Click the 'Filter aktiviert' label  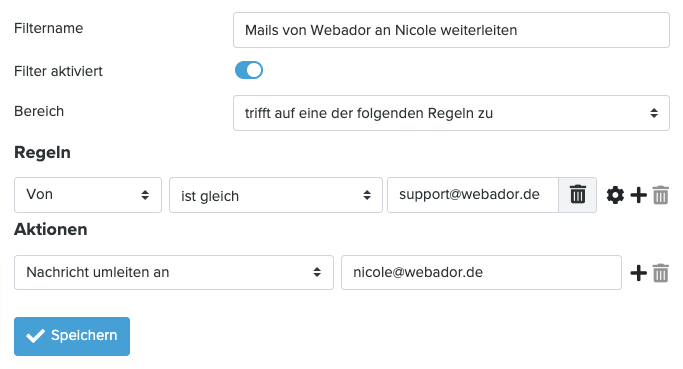coord(58,71)
